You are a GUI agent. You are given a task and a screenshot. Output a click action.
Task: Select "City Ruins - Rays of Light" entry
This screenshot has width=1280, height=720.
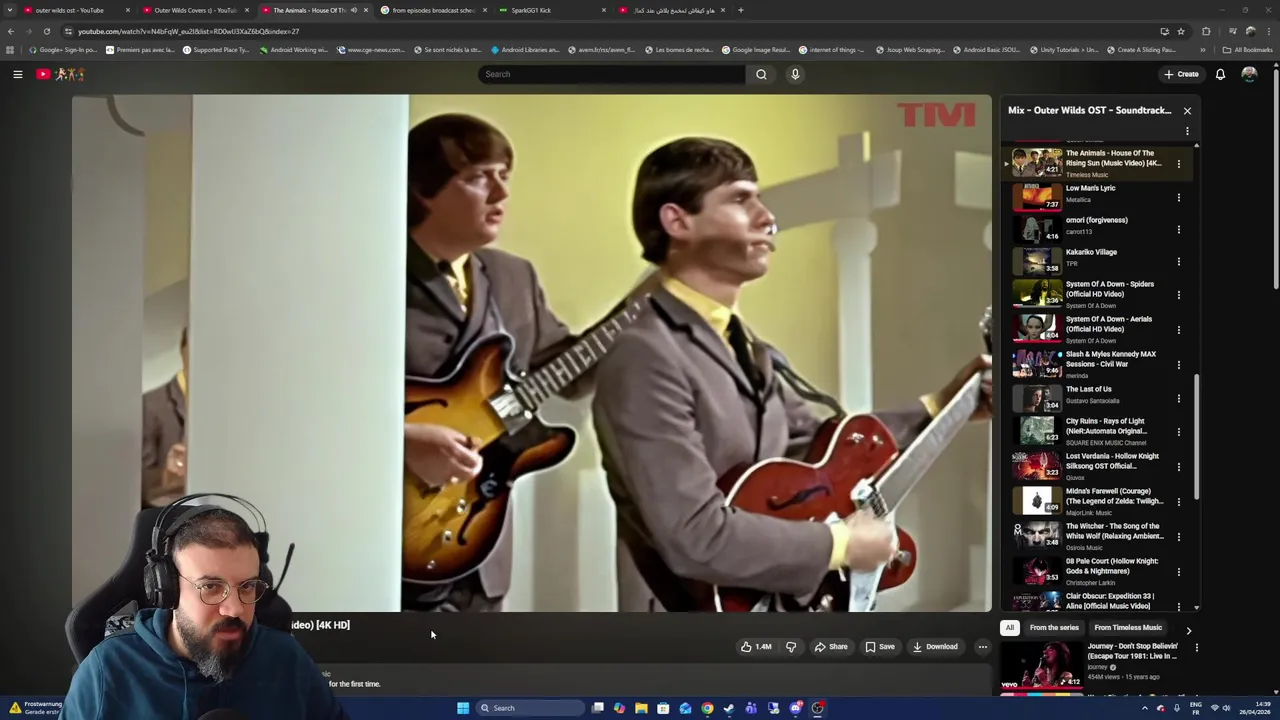(1105, 426)
